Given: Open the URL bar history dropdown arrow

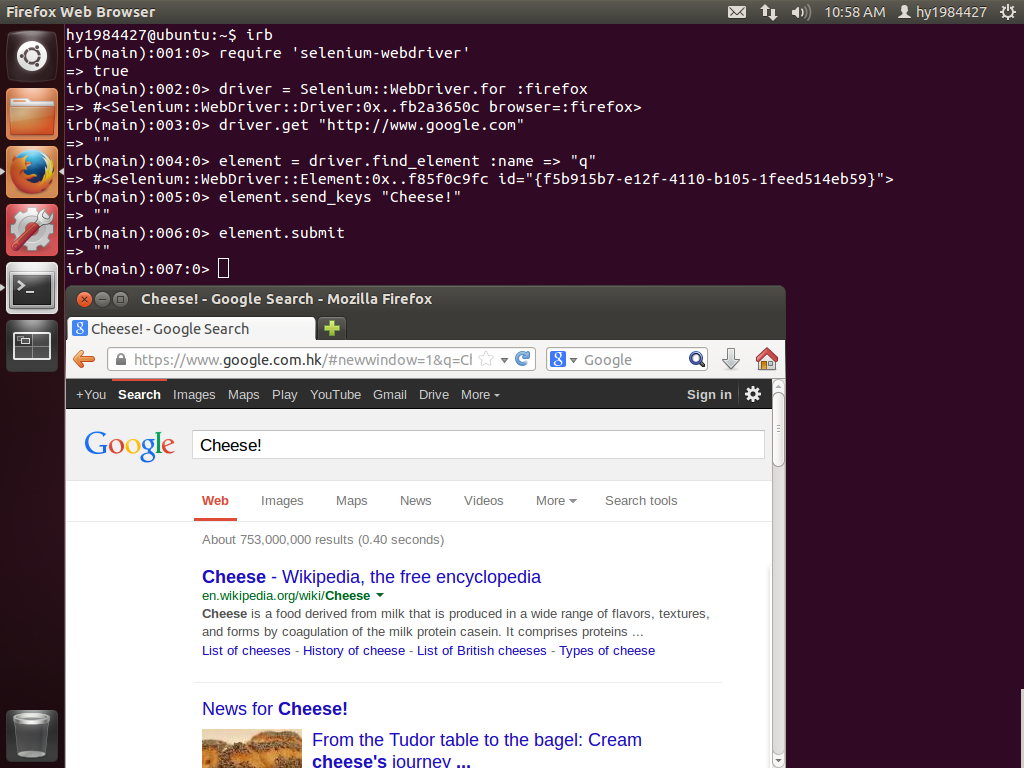Looking at the screenshot, I should 504,360.
